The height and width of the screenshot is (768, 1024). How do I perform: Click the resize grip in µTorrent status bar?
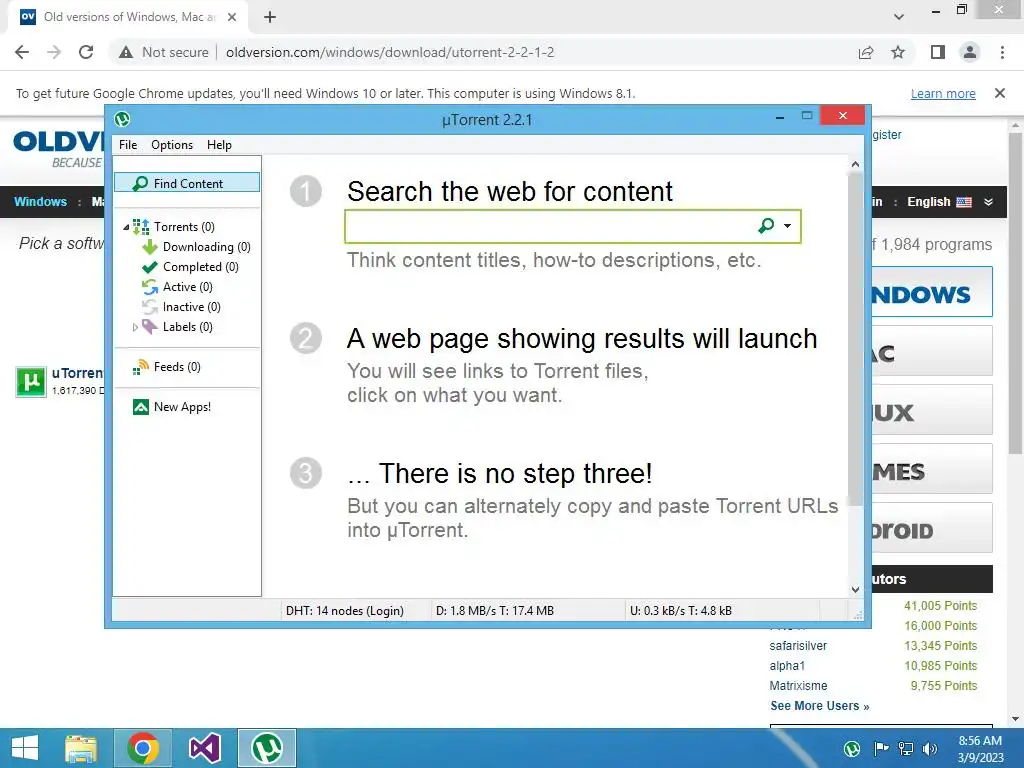[857, 615]
